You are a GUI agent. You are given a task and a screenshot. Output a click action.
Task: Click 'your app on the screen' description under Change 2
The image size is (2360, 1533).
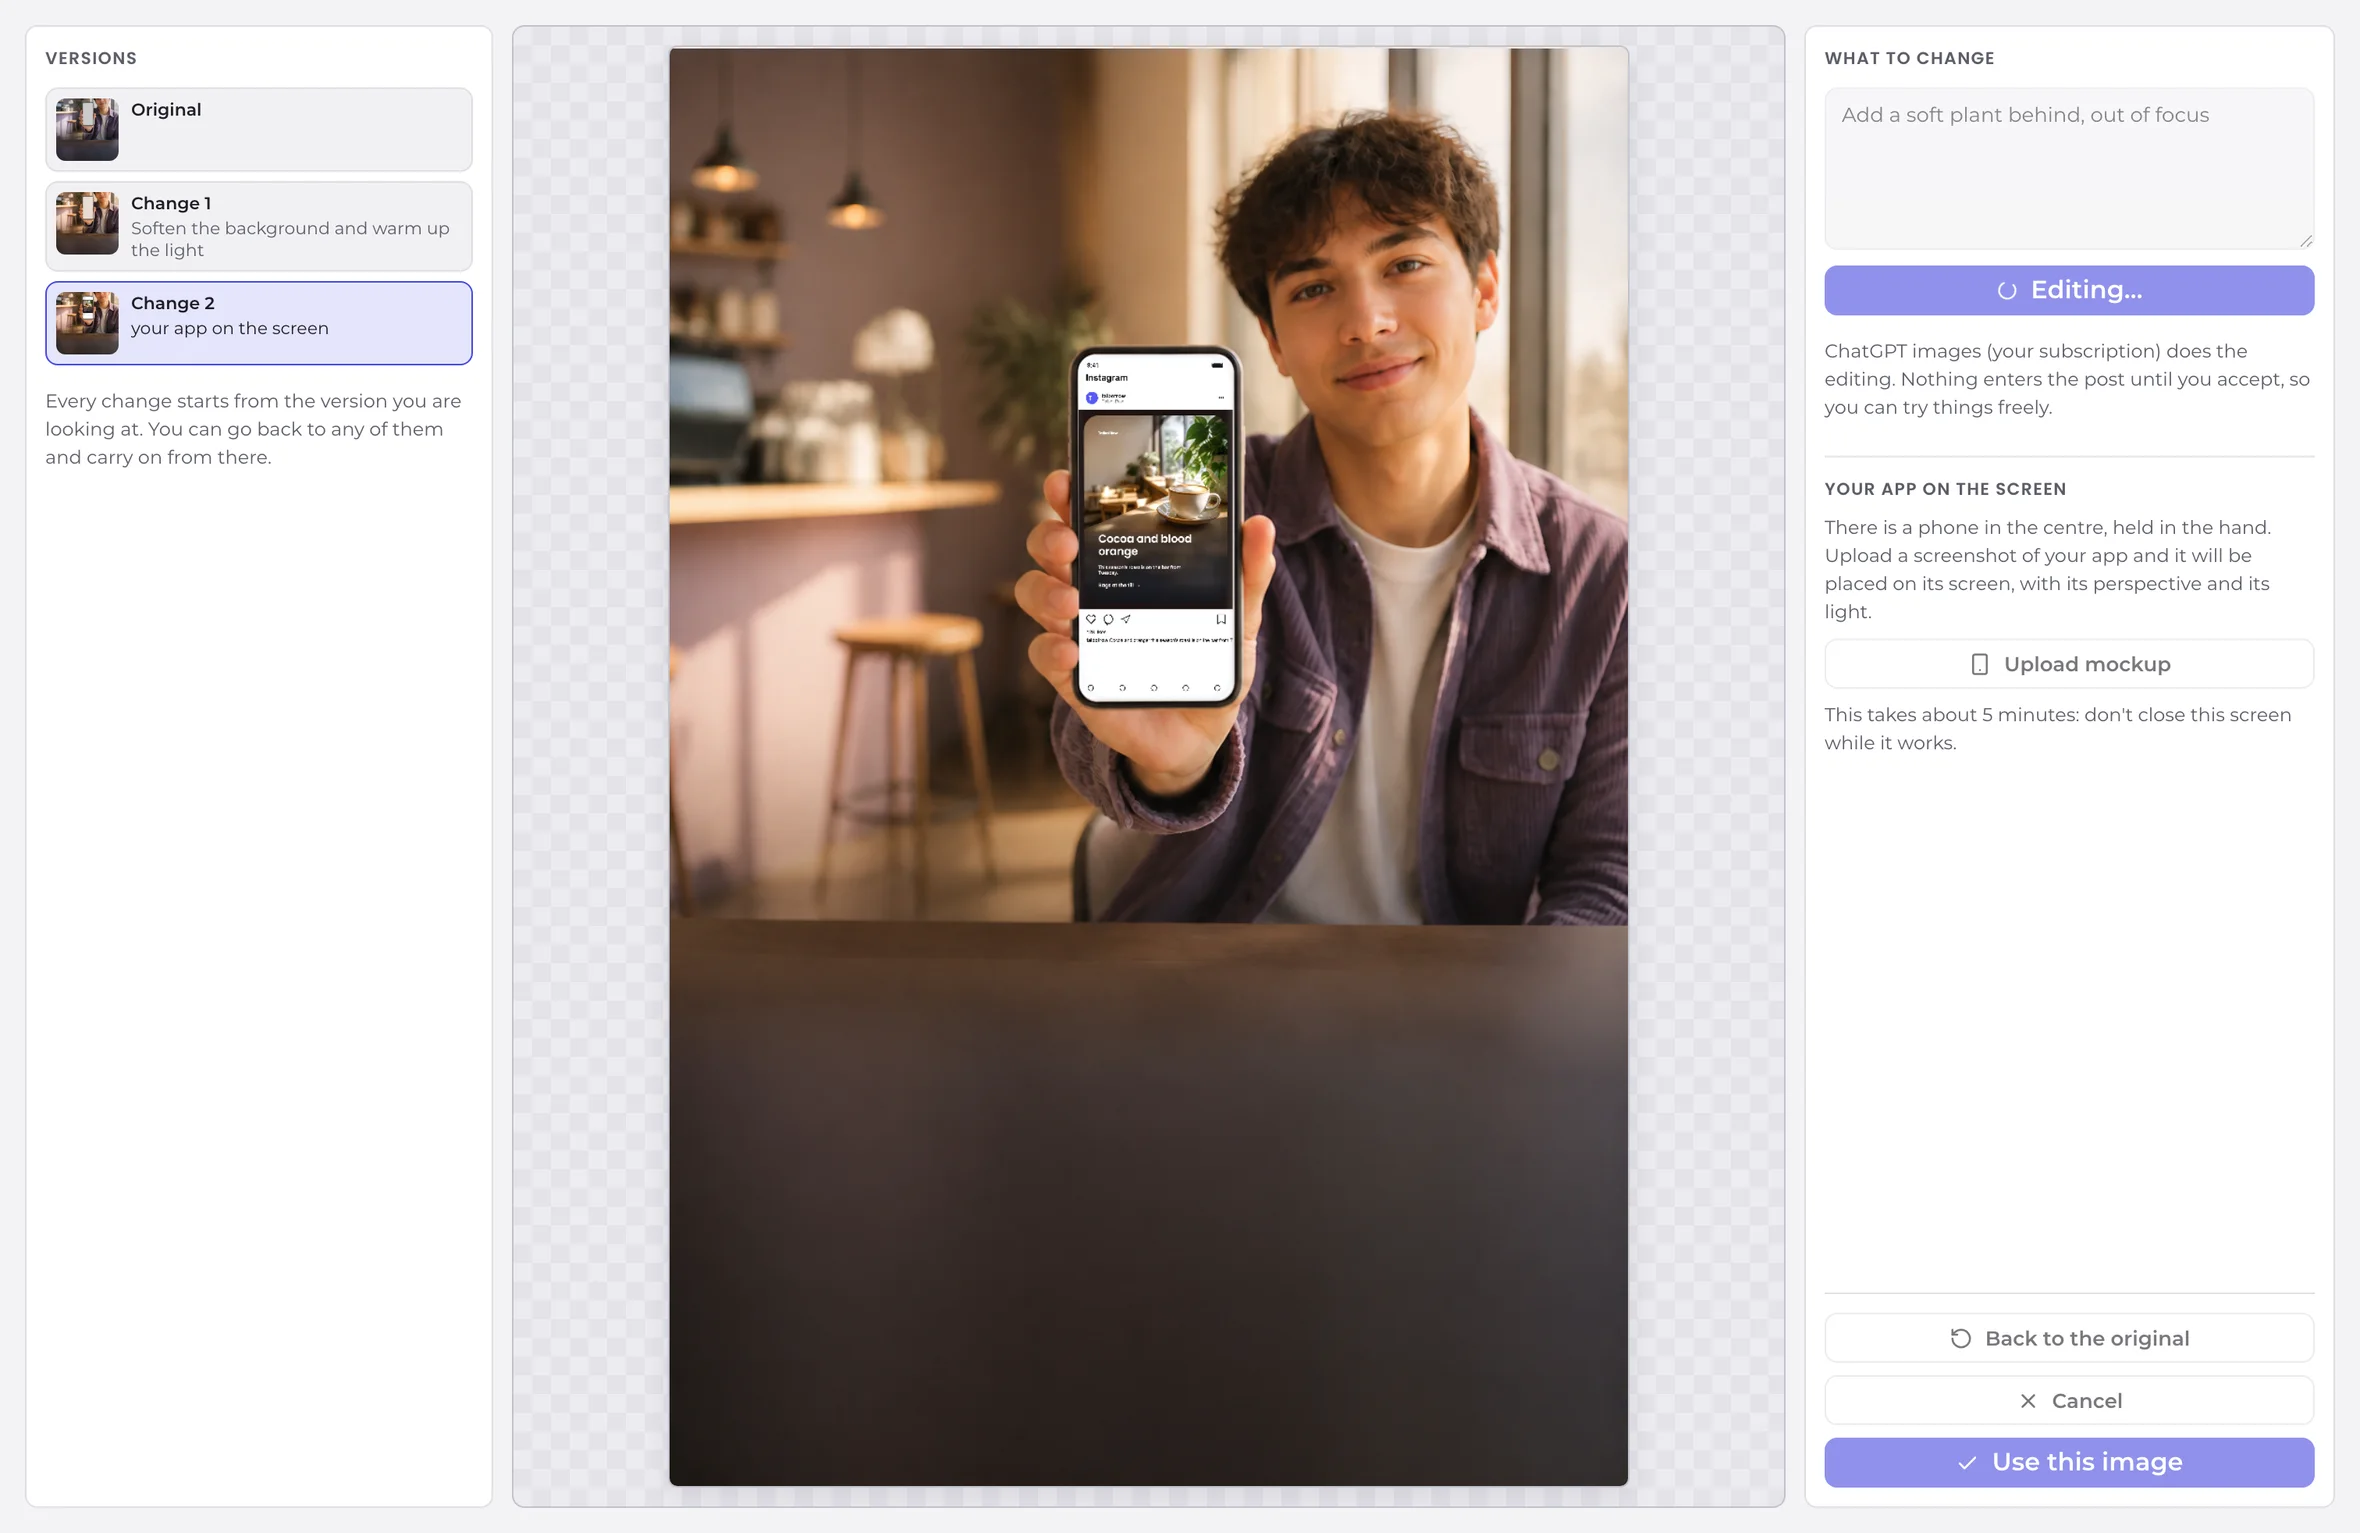tap(229, 328)
